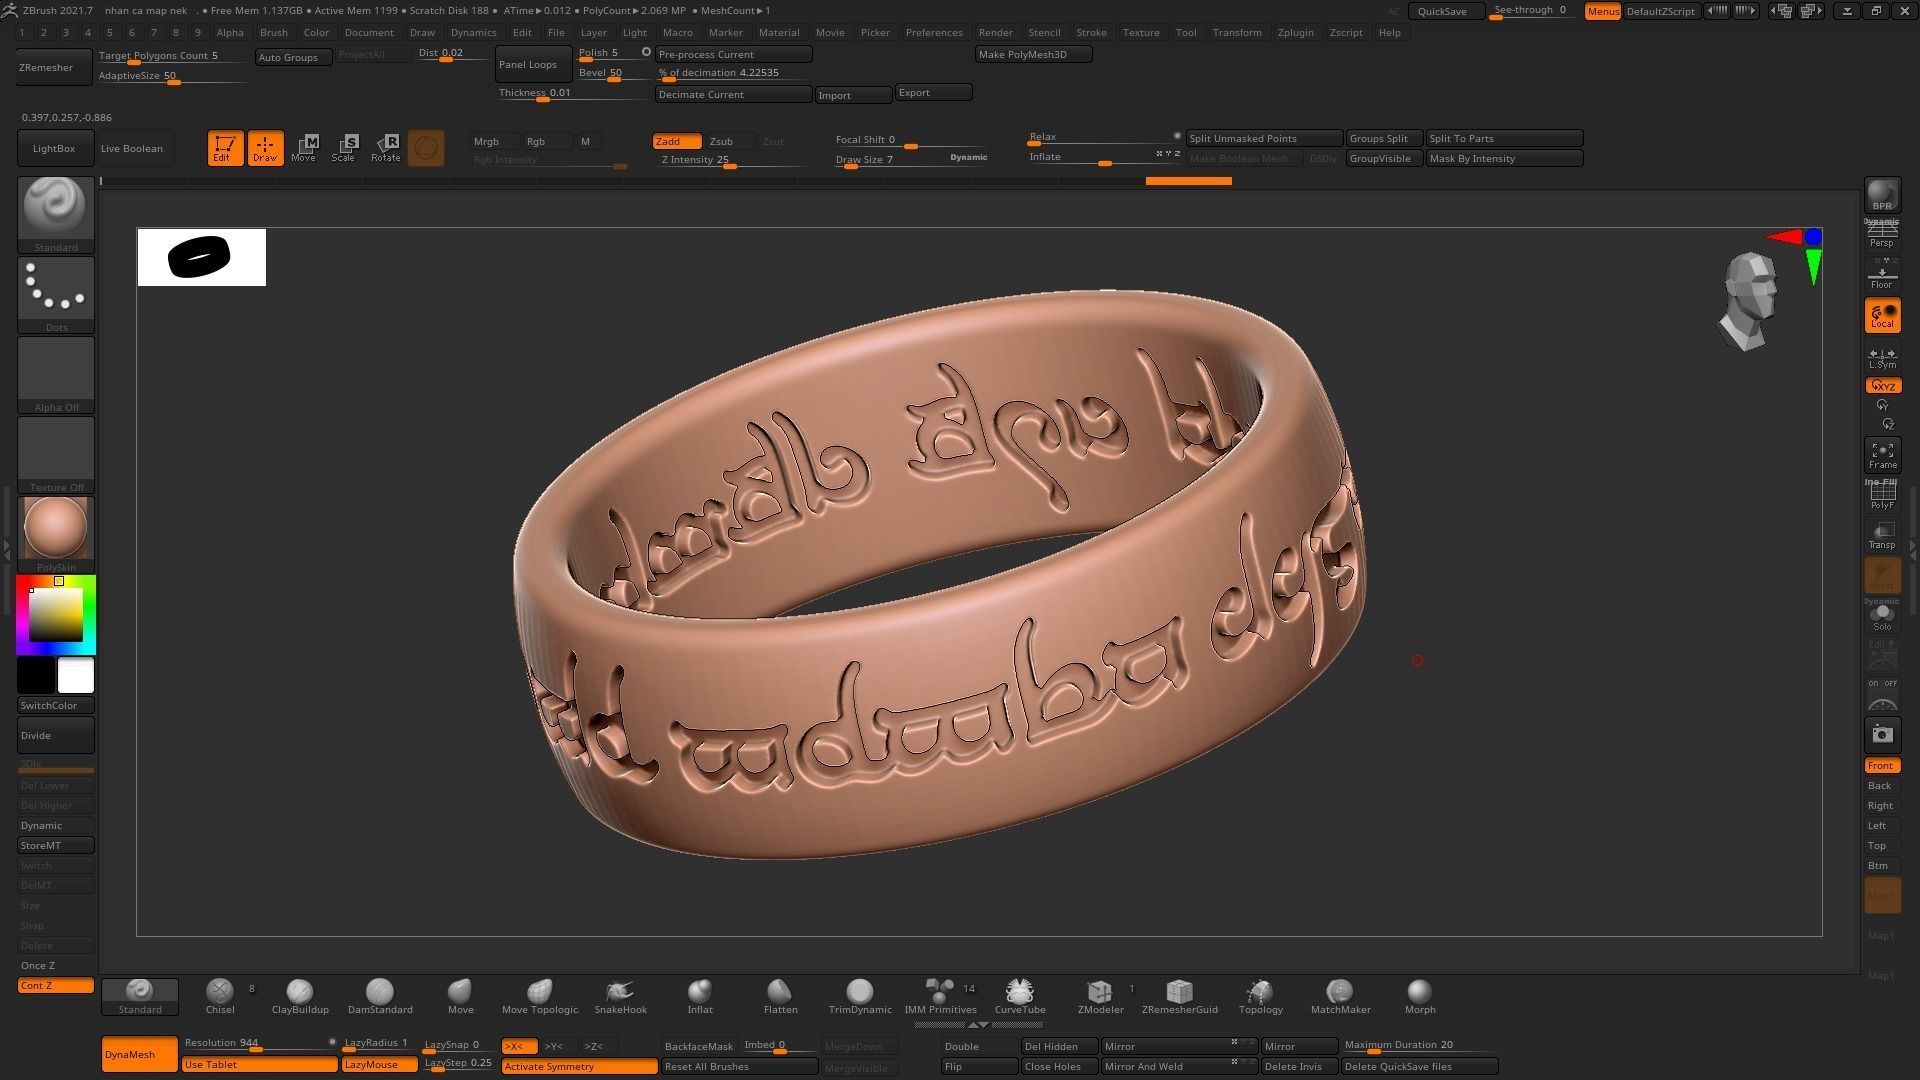Pick a color in the color picker square

[56, 614]
